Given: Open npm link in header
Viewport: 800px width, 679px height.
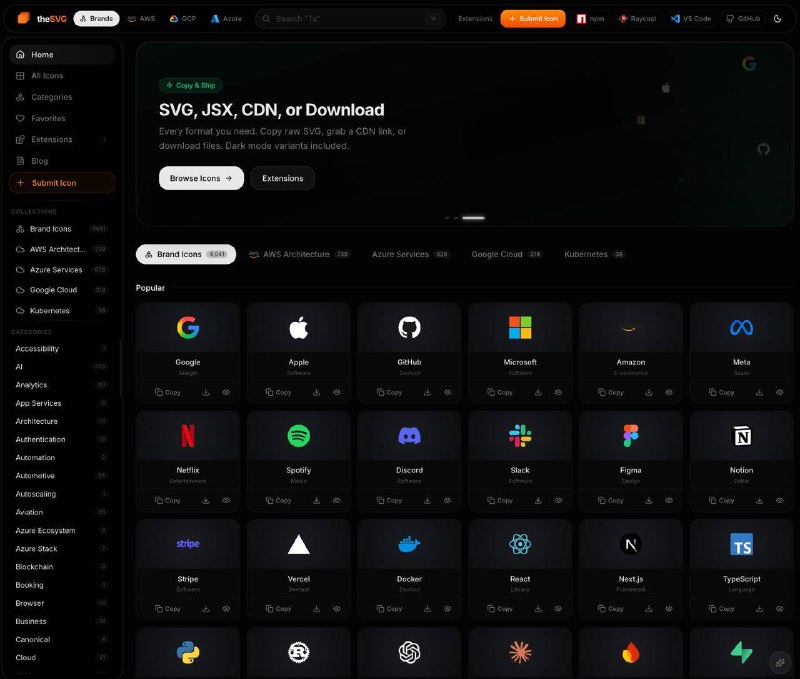Looking at the screenshot, I should point(590,18).
